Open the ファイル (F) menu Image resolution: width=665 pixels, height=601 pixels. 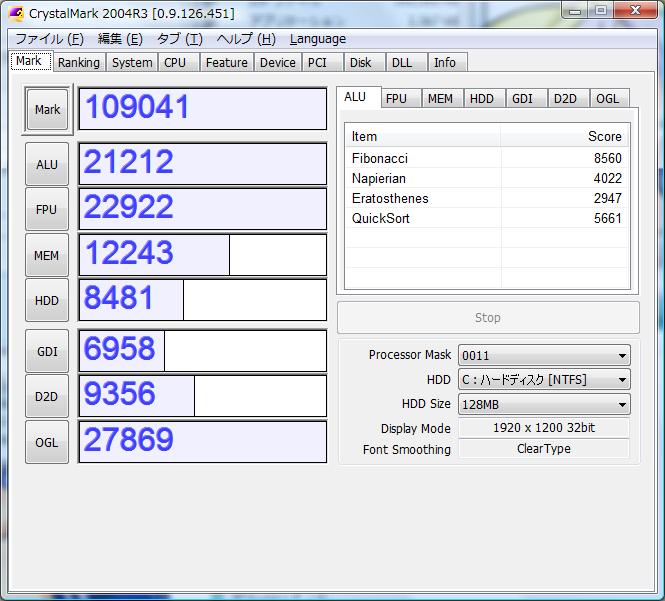tap(49, 39)
